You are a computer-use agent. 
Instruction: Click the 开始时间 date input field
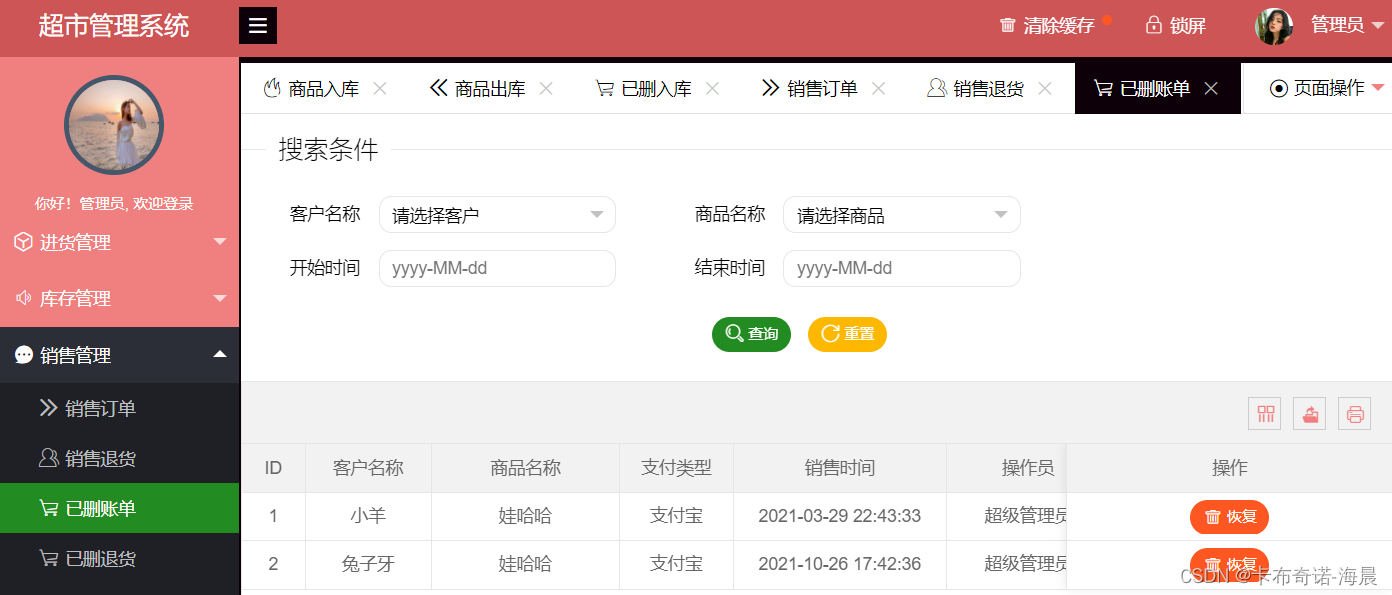tap(497, 268)
